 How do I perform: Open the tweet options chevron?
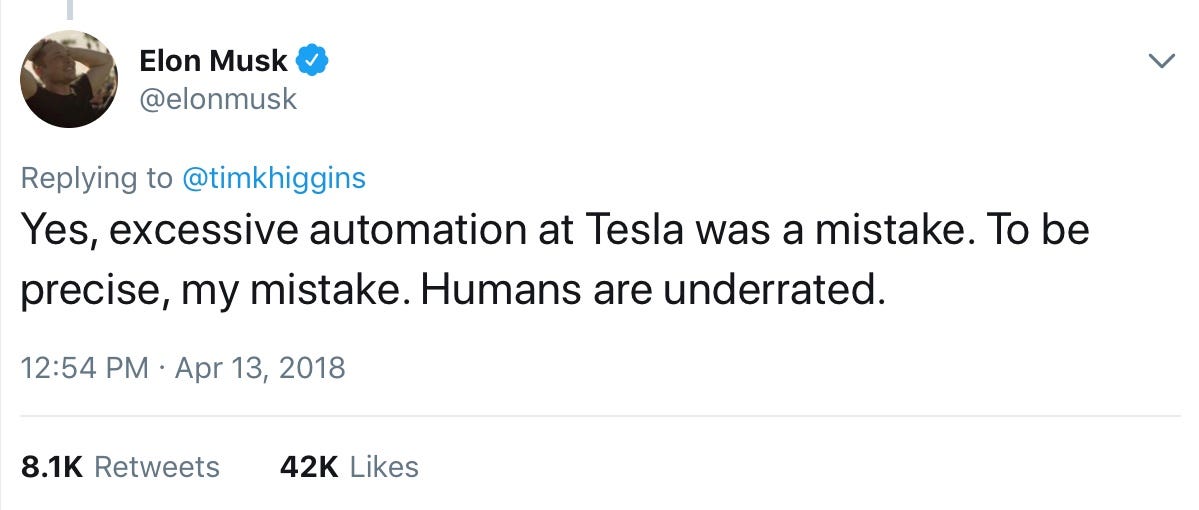[1162, 61]
